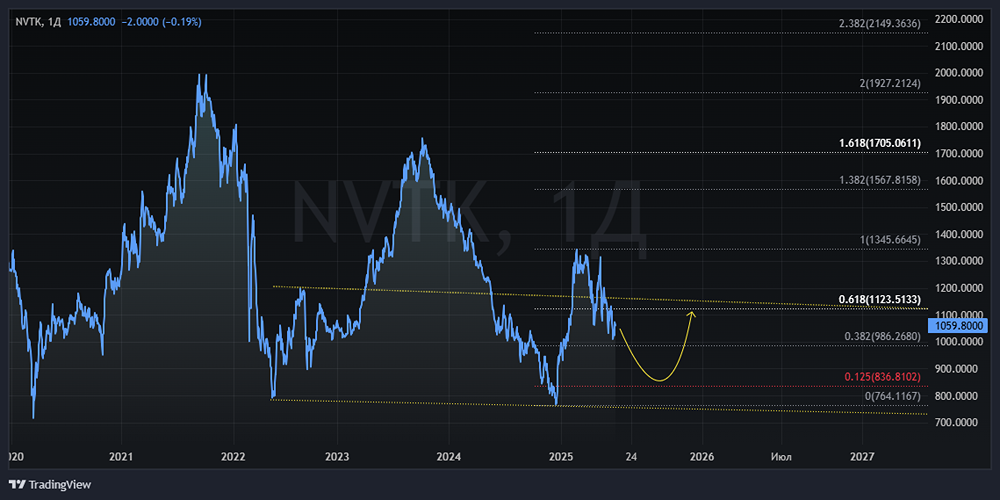Click 1800.0000 on the price axis
This screenshot has height=500, width=1000.
pos(960,127)
